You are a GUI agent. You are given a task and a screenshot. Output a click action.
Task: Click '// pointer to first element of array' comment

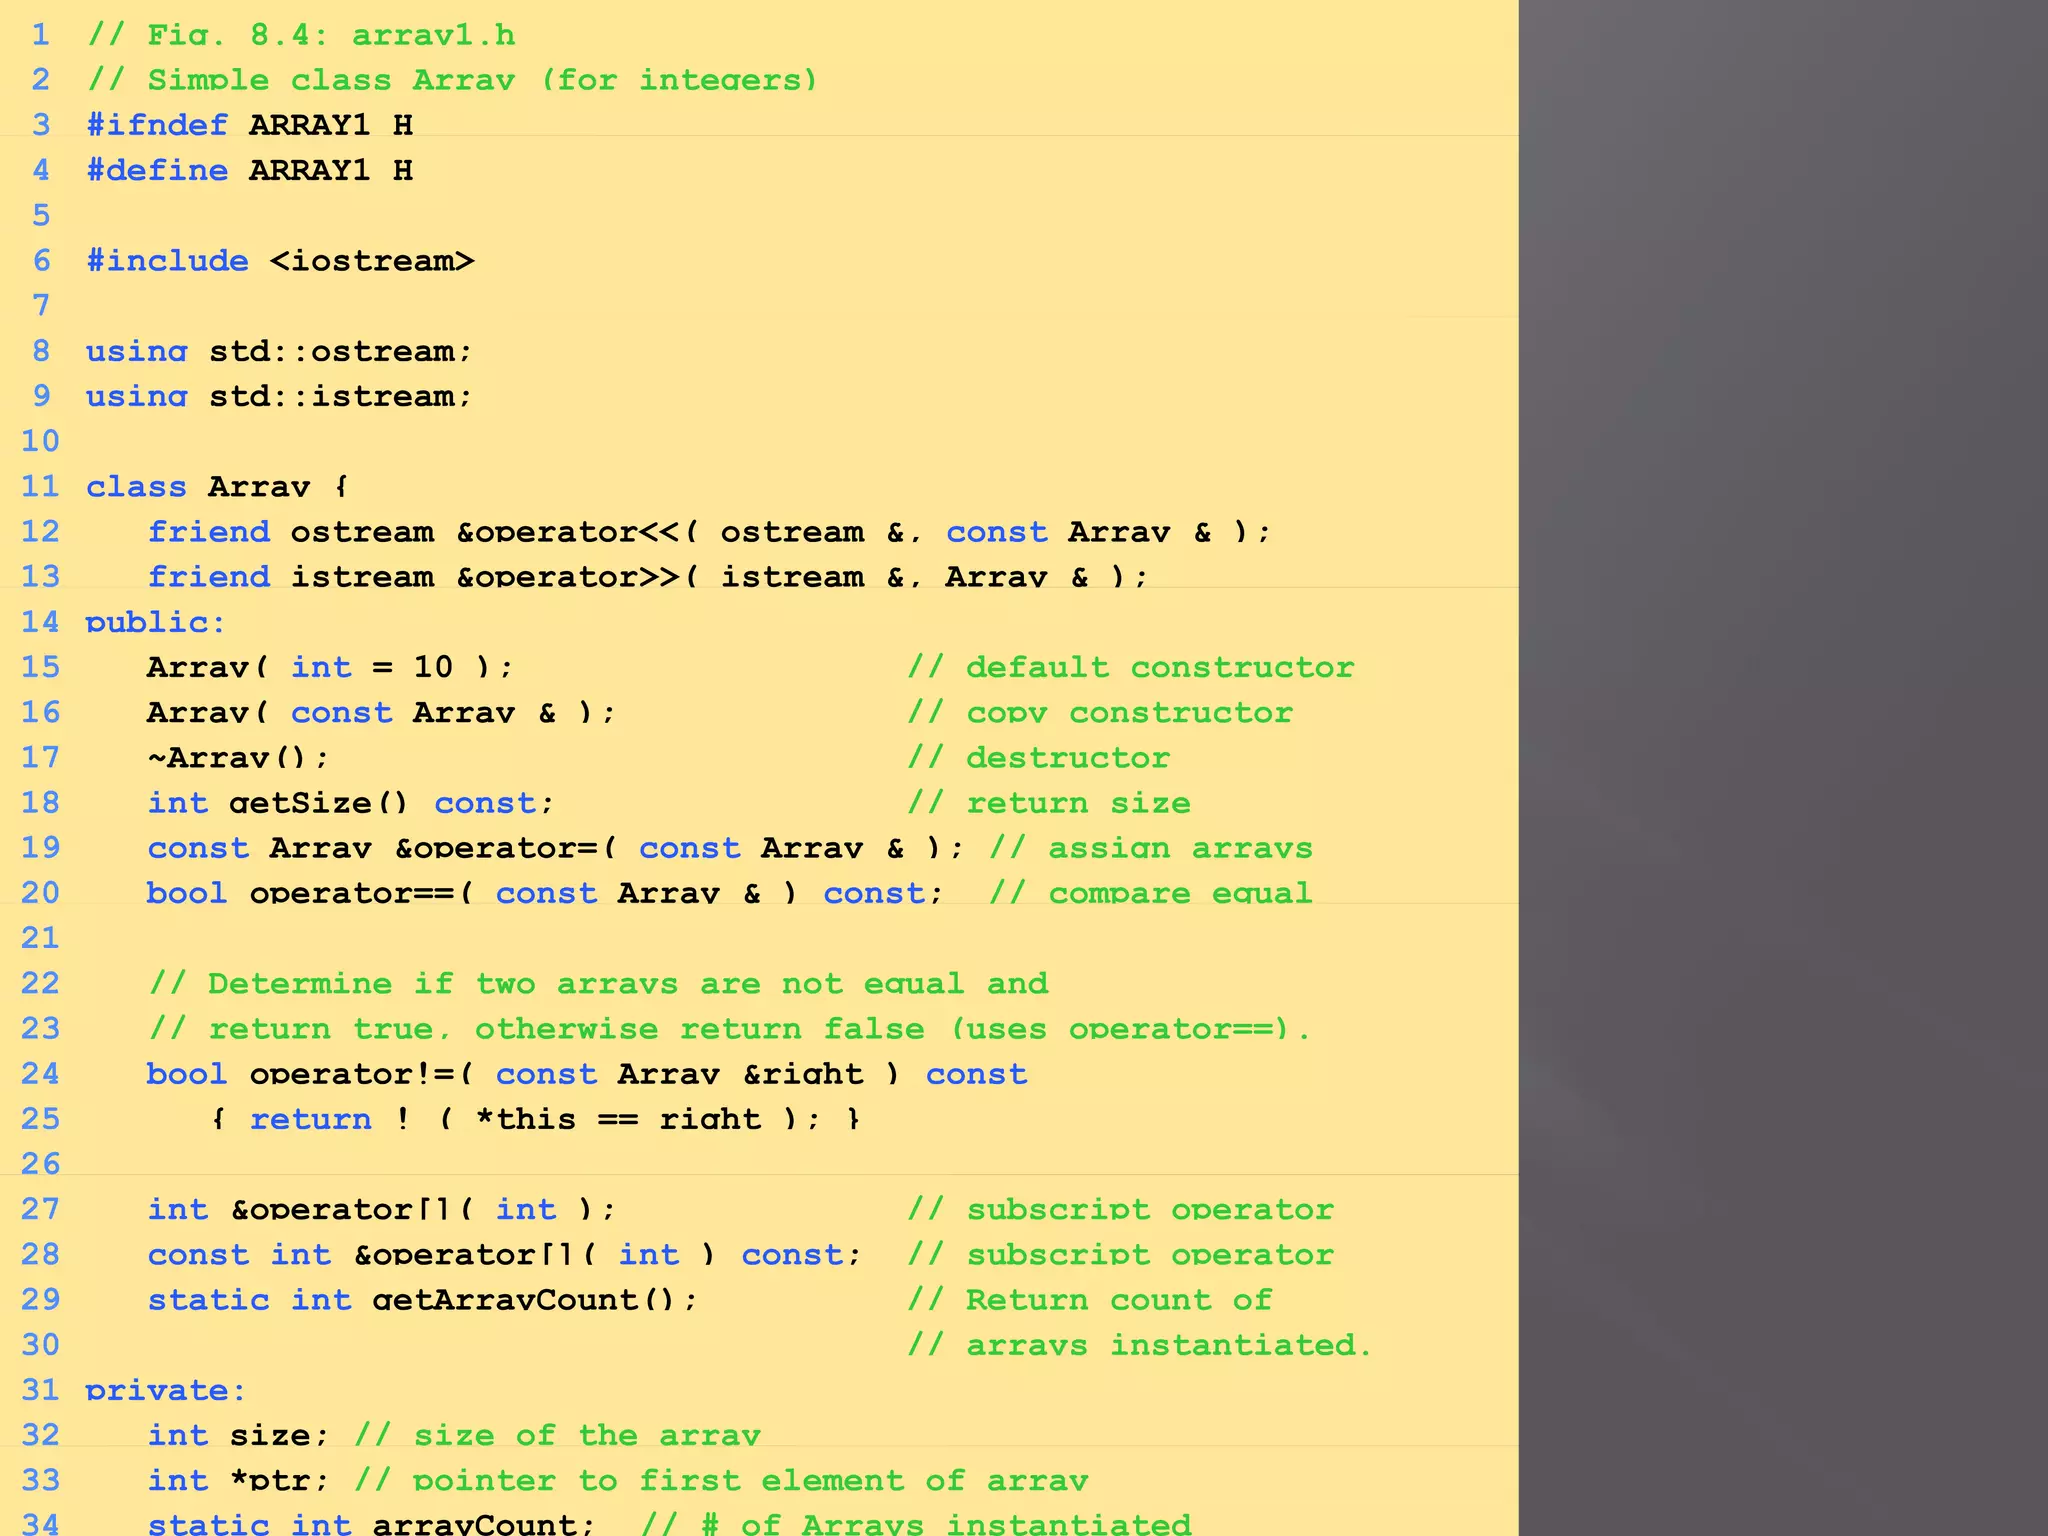(721, 1480)
